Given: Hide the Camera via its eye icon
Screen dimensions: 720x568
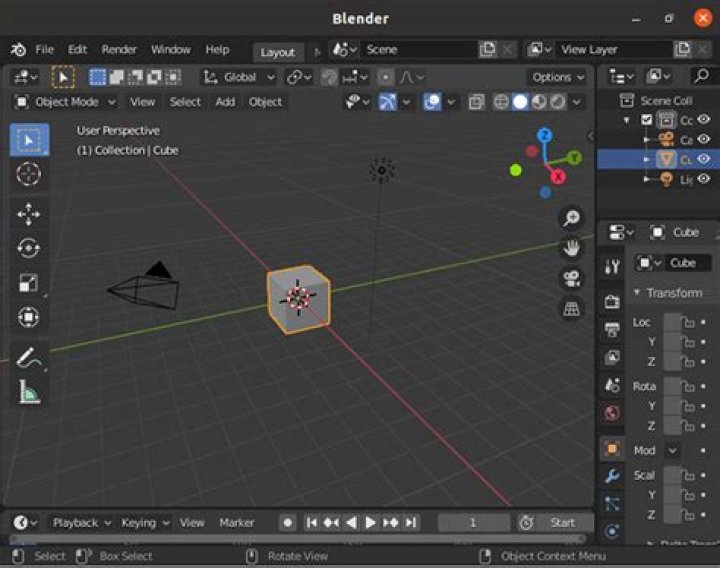Looking at the screenshot, I should [x=704, y=139].
